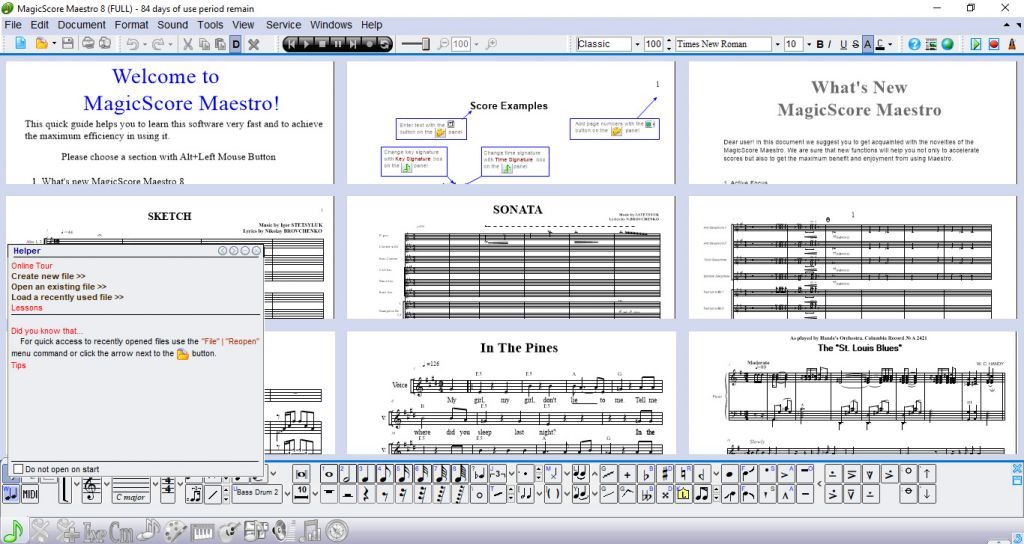Screen dimensions: 1024x544
Task: Click the green note icon in bottom bar
Action: point(12,530)
